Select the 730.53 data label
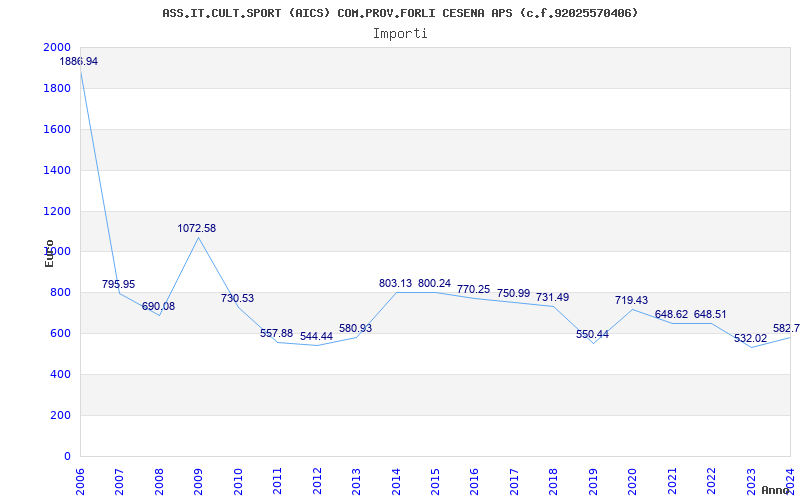800x500 pixels. coord(237,298)
